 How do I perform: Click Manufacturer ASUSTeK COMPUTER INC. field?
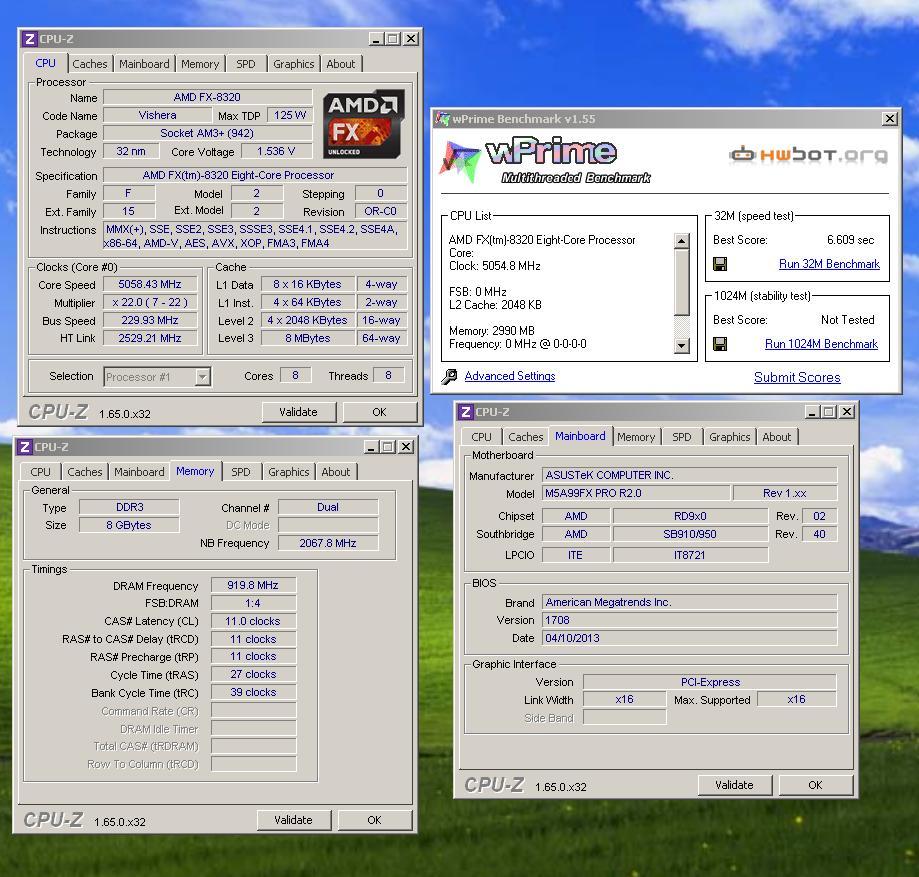click(x=690, y=475)
